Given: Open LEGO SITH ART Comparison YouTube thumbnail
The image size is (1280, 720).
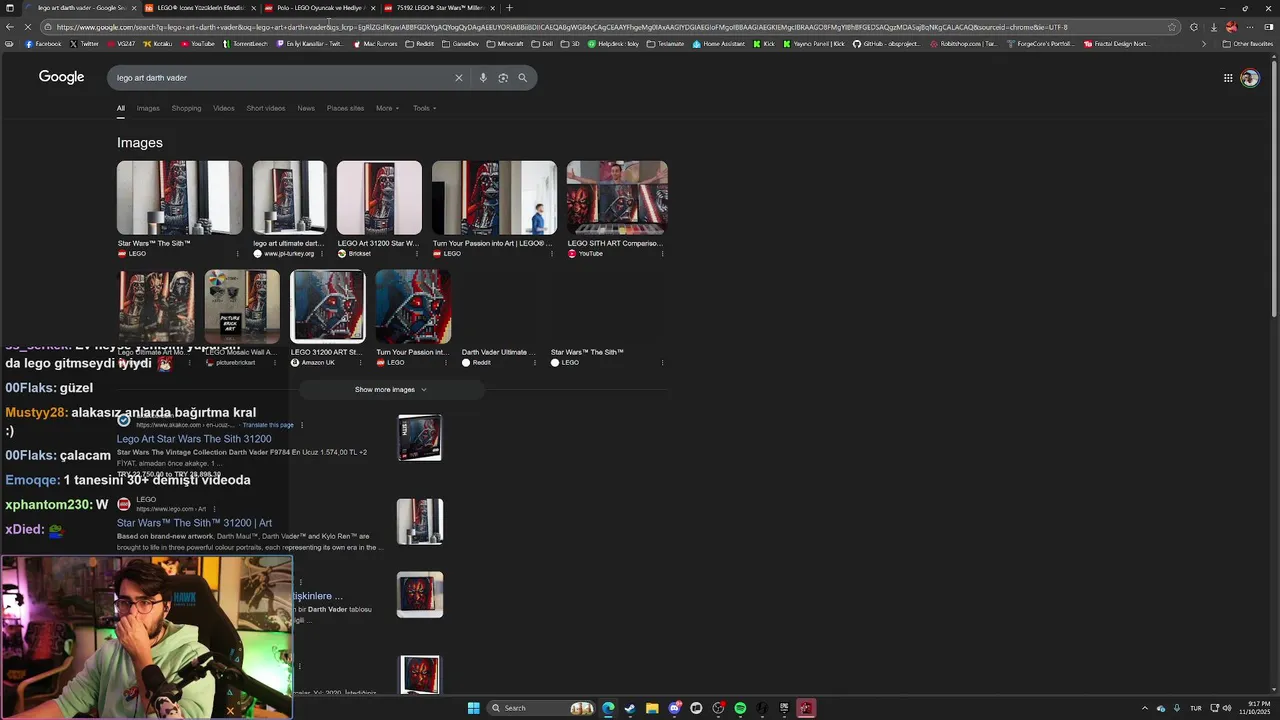Looking at the screenshot, I should click(x=617, y=198).
